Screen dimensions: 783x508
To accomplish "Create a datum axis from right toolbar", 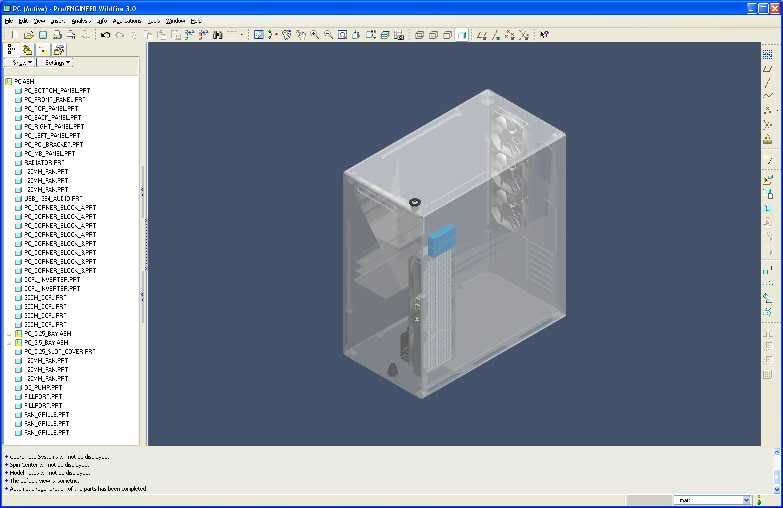I will click(768, 82).
